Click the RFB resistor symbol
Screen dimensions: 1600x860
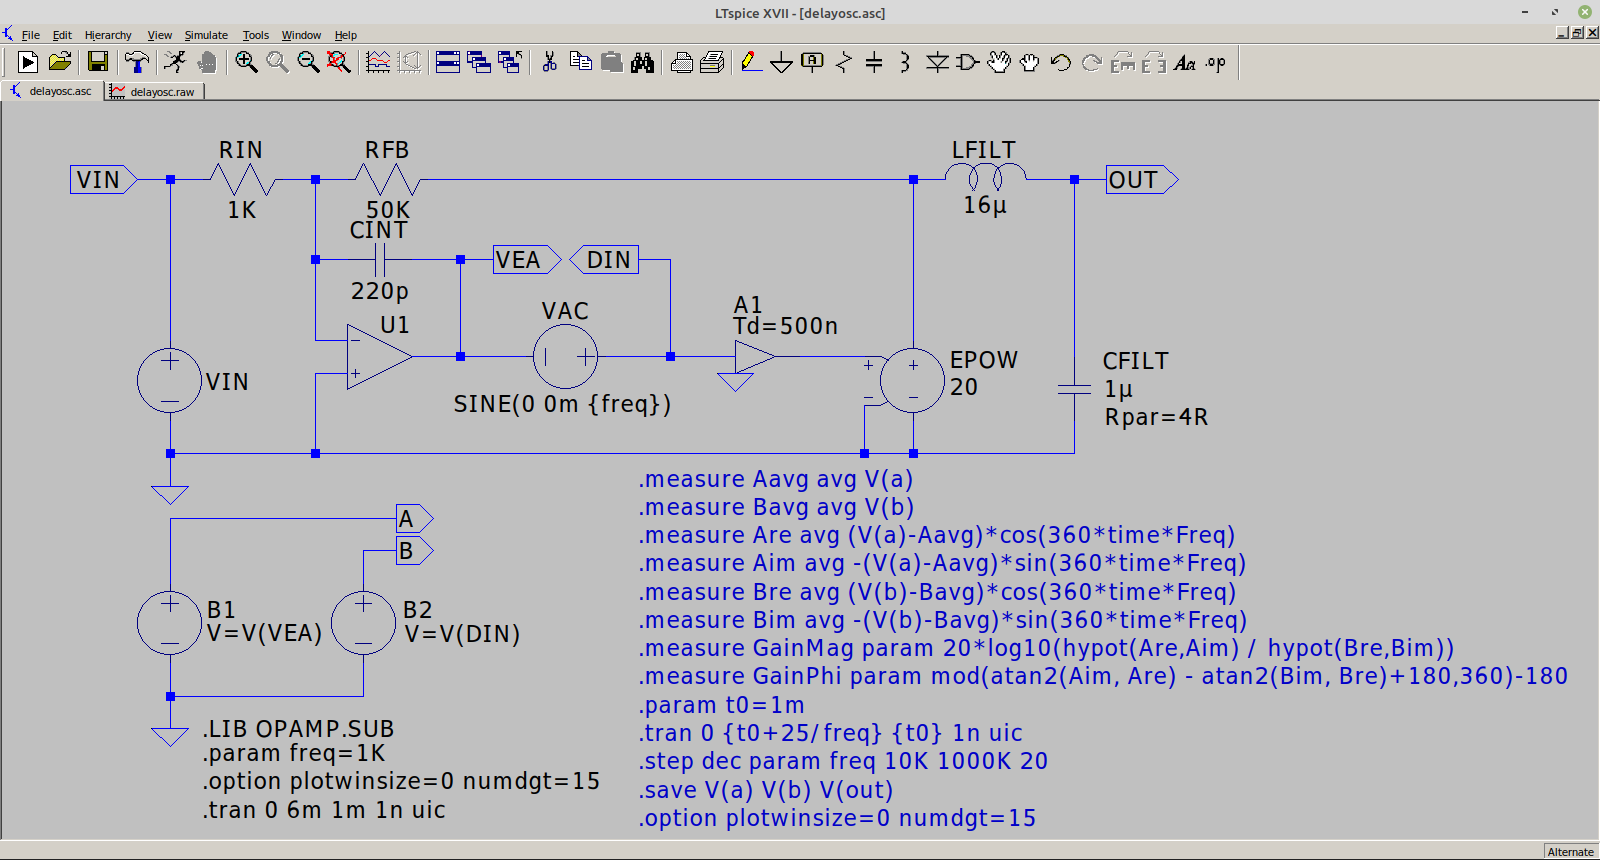pyautogui.click(x=388, y=180)
